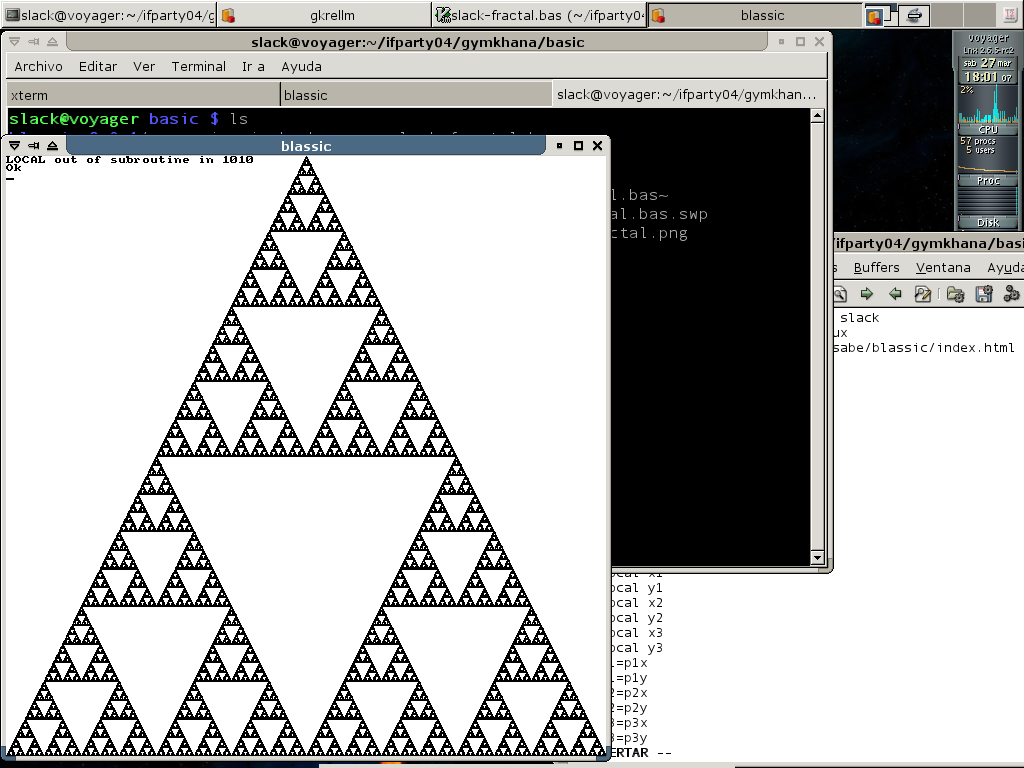This screenshot has height=768, width=1024.
Task: Open the Buffers menu in gvim
Action: (876, 267)
